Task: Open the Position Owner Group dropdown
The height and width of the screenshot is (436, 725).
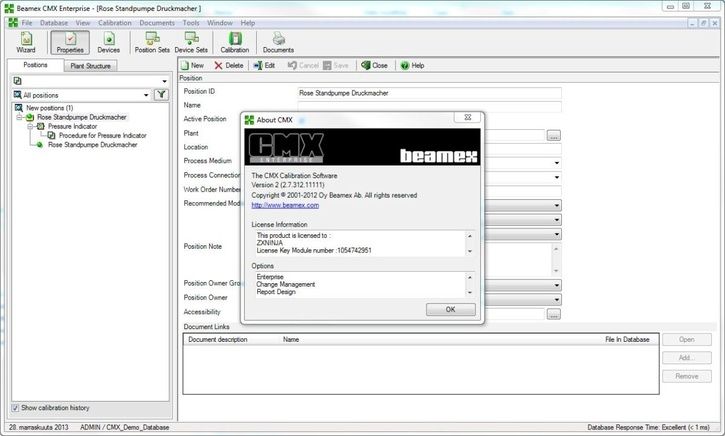Action: [x=557, y=285]
